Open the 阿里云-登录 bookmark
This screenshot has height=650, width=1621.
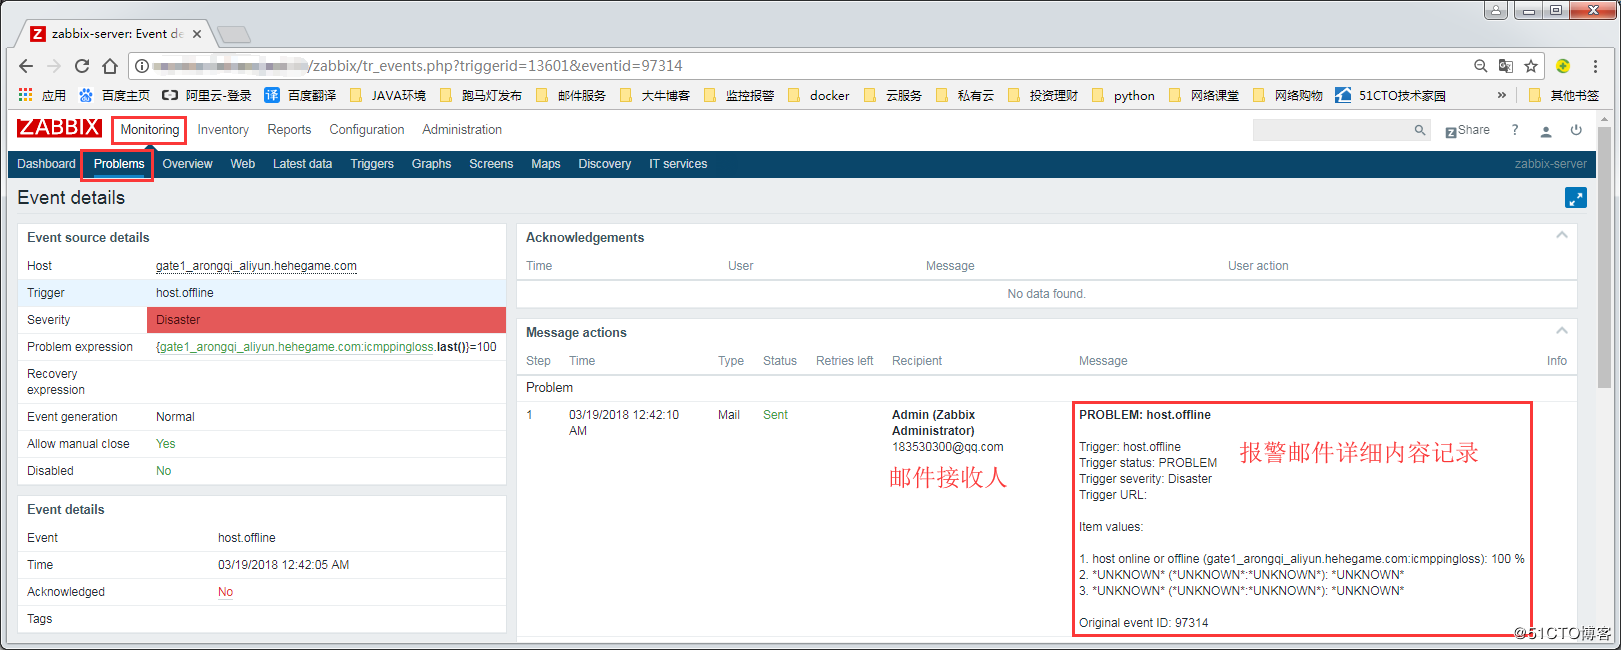[207, 96]
